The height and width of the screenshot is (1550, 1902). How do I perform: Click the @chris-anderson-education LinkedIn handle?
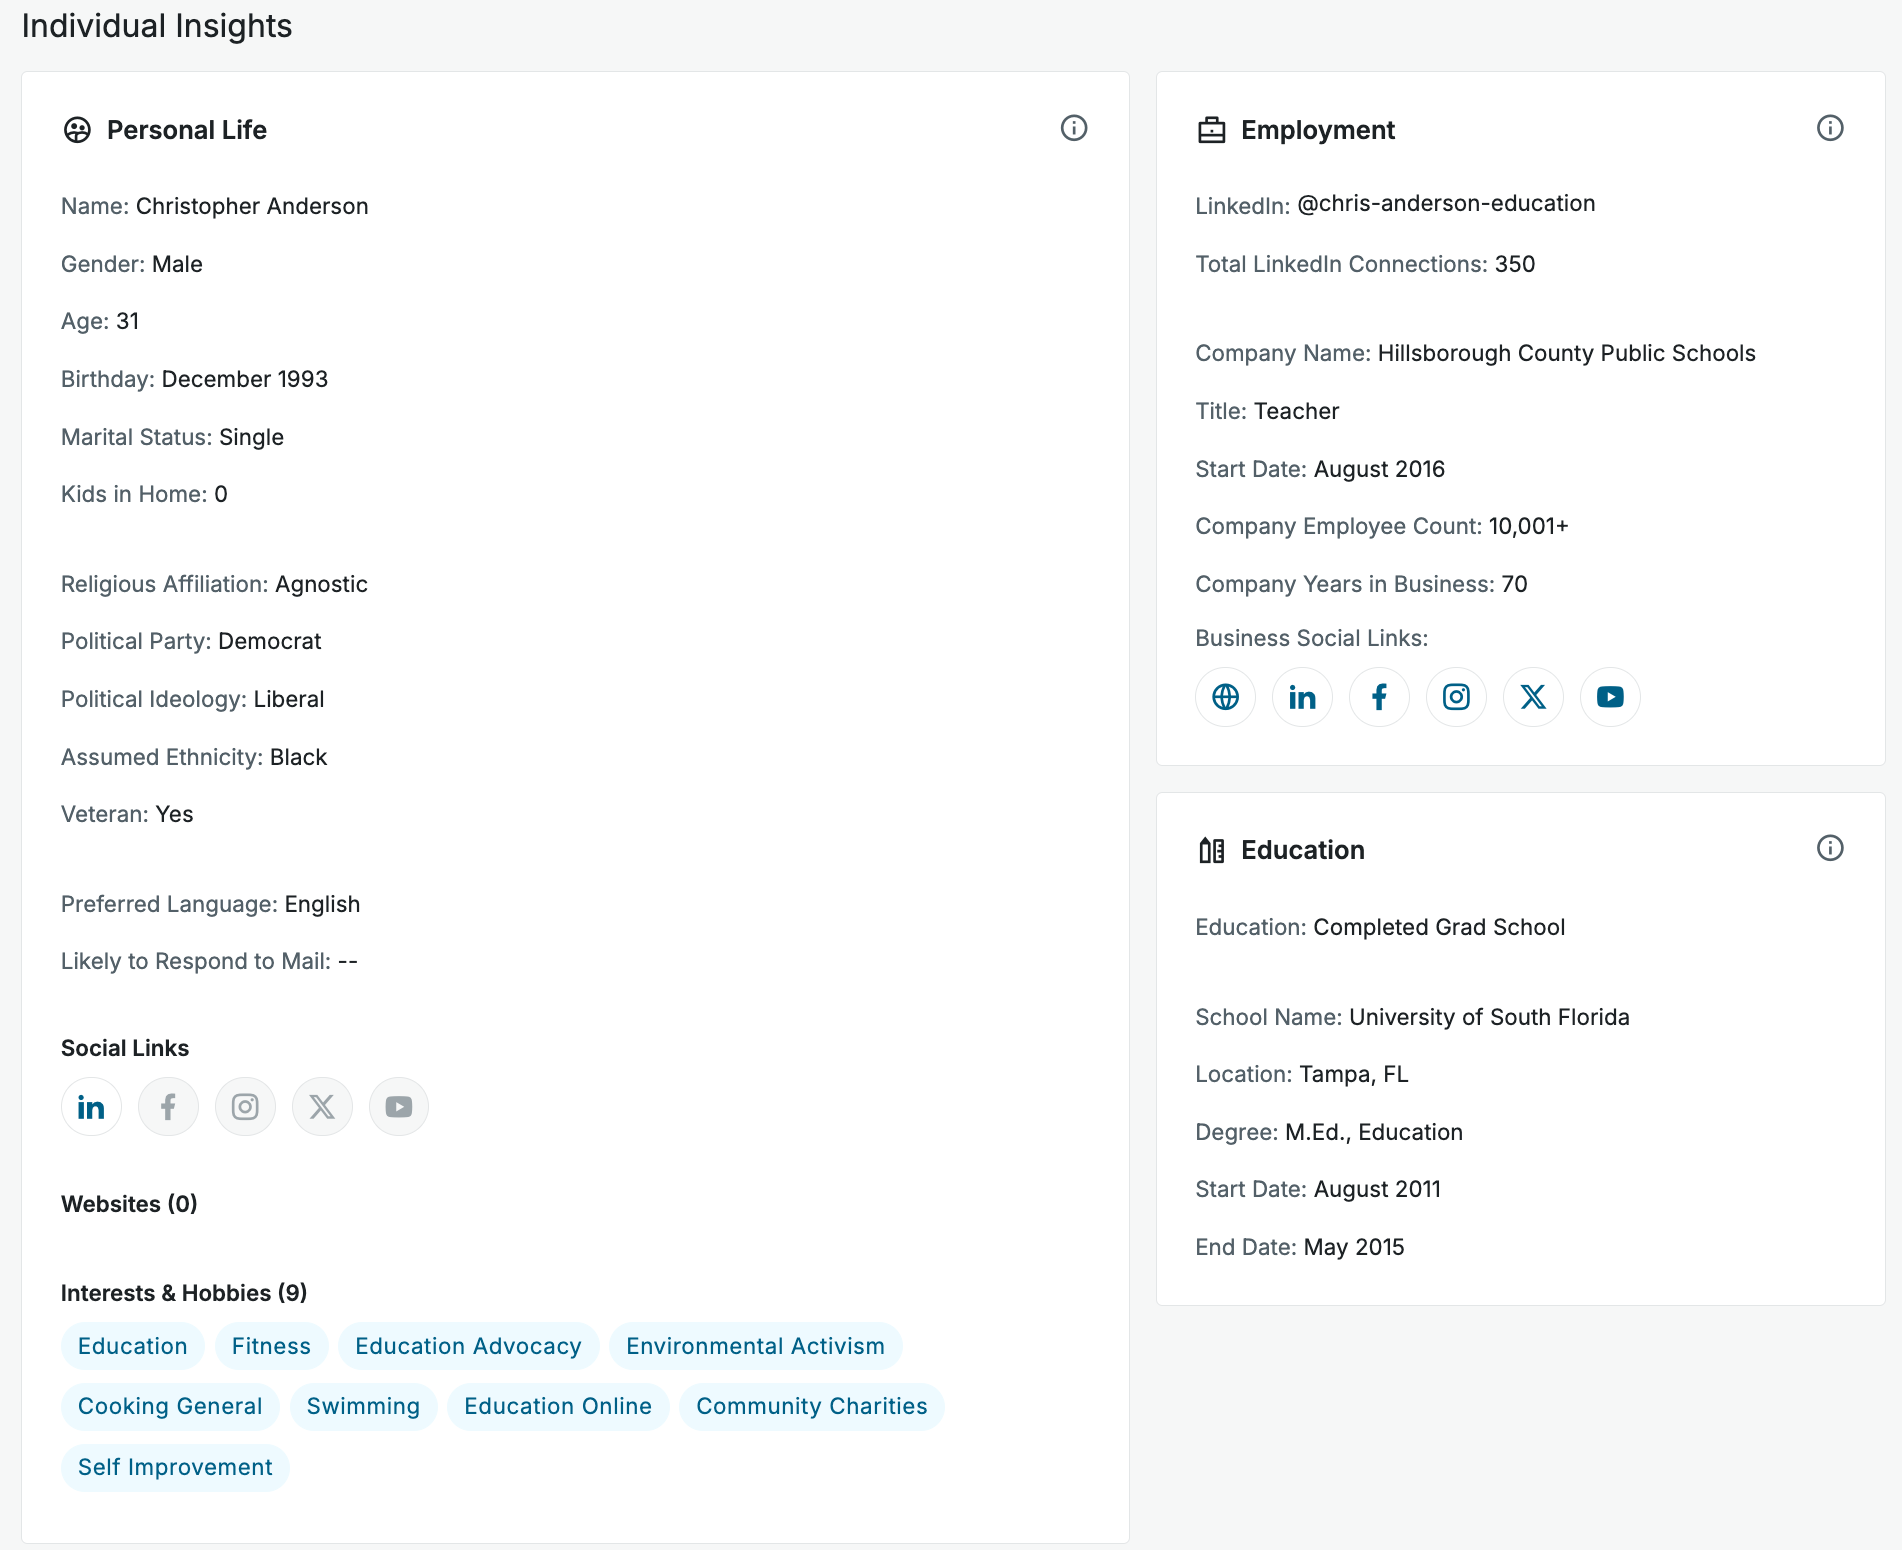pyautogui.click(x=1446, y=203)
